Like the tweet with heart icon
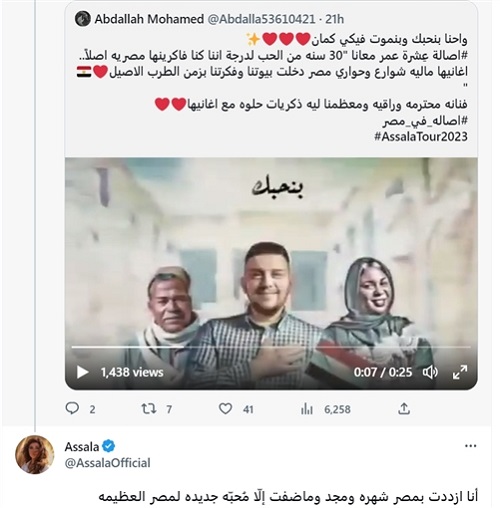The image size is (500, 508). (225, 408)
